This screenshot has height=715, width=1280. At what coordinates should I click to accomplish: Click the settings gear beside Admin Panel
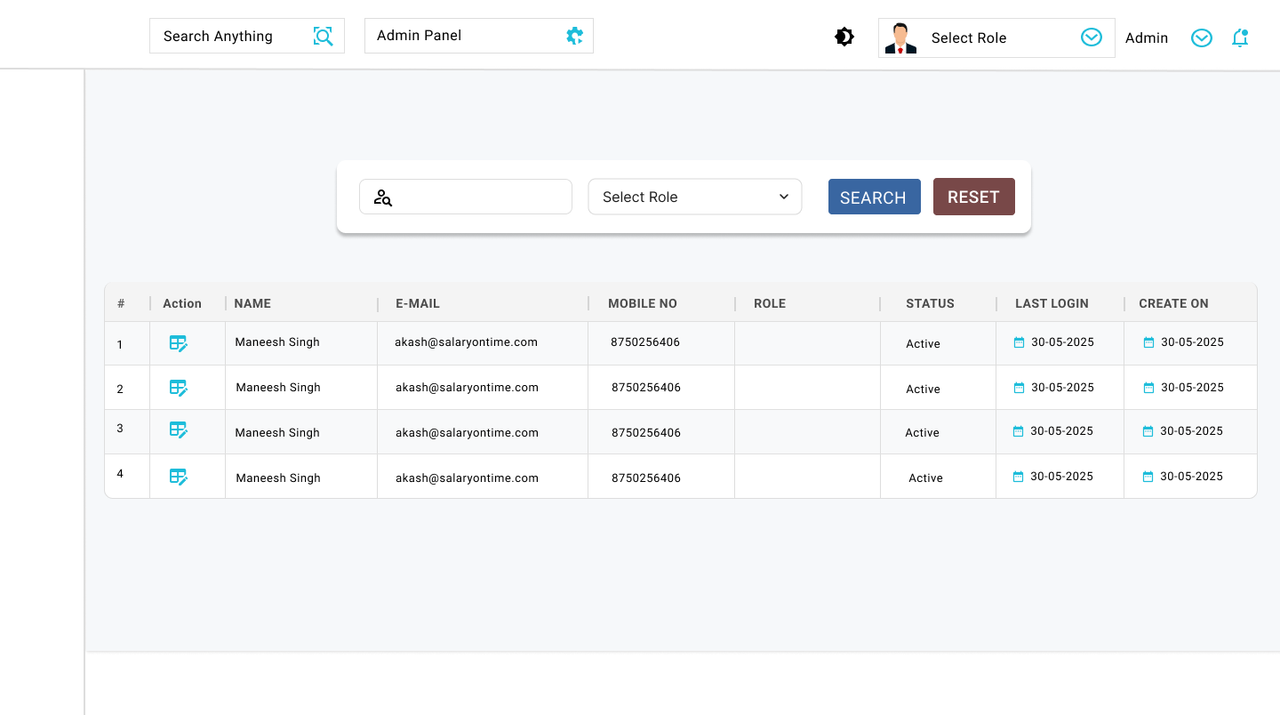574,36
